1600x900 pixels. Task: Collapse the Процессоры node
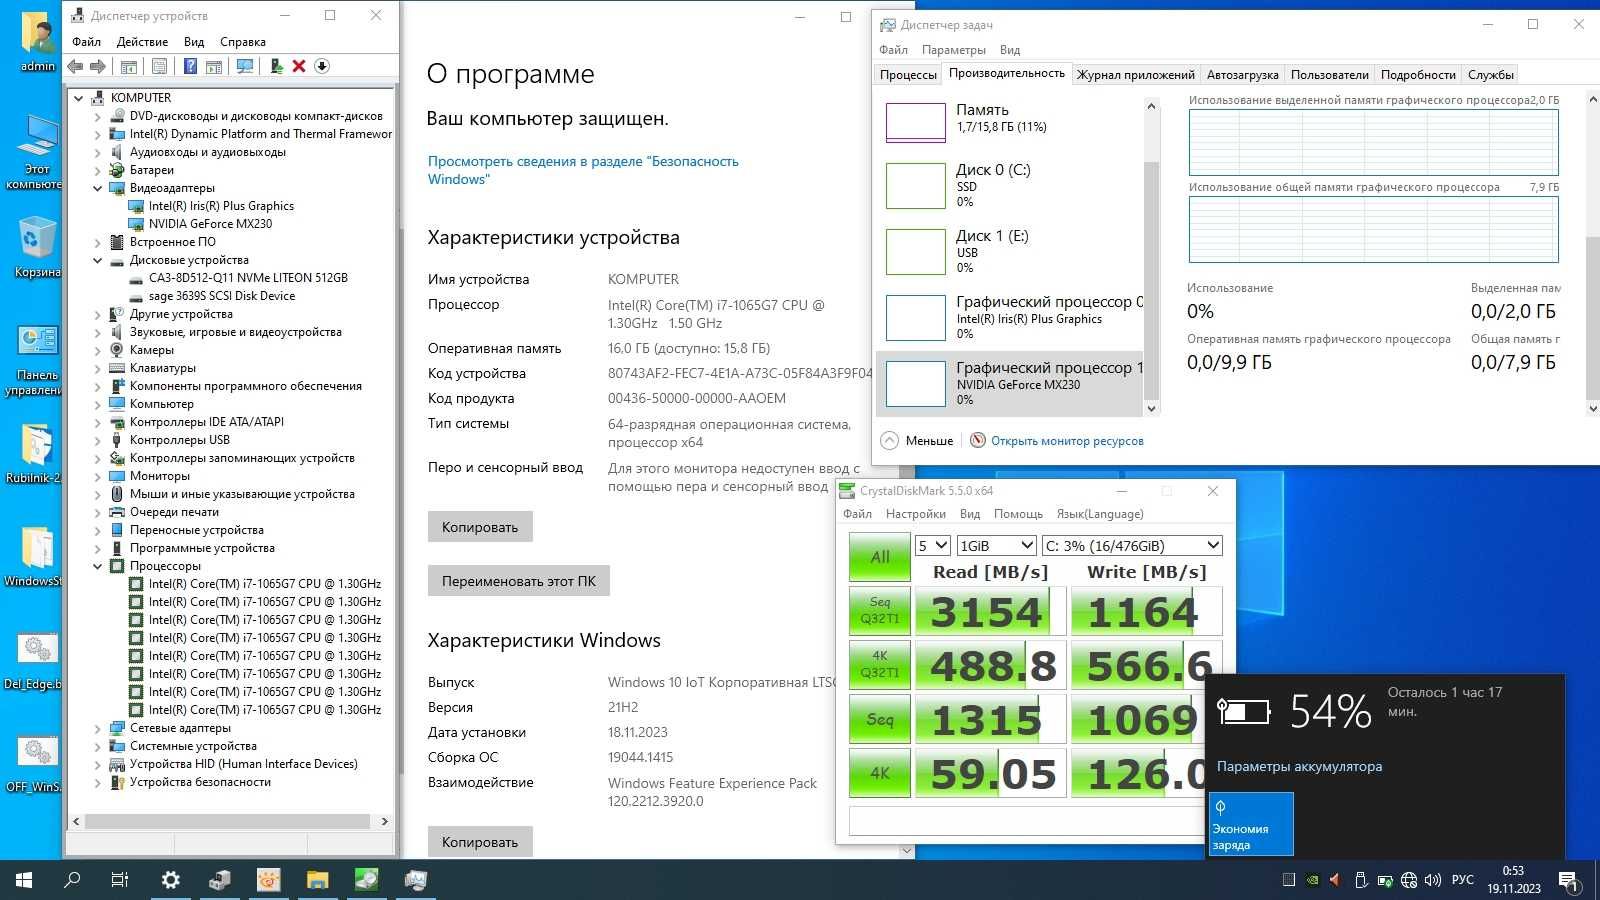98,566
